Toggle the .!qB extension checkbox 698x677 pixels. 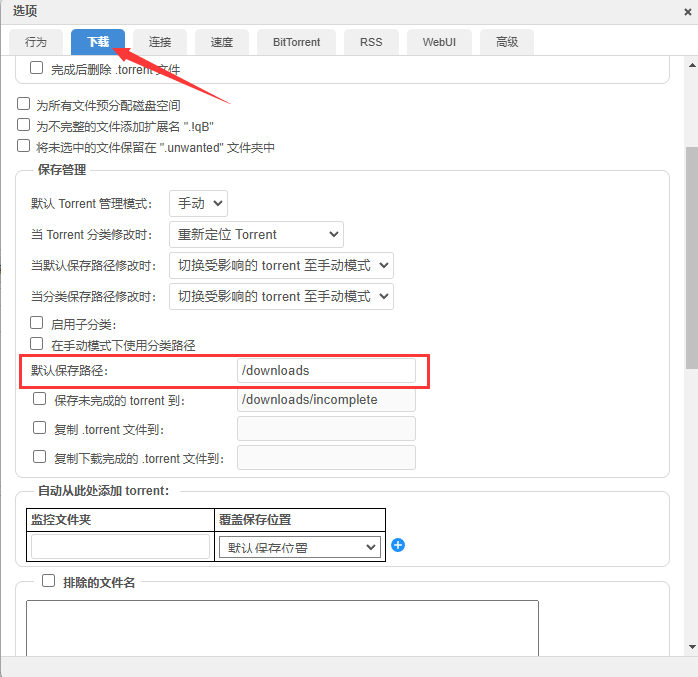[x=24, y=125]
